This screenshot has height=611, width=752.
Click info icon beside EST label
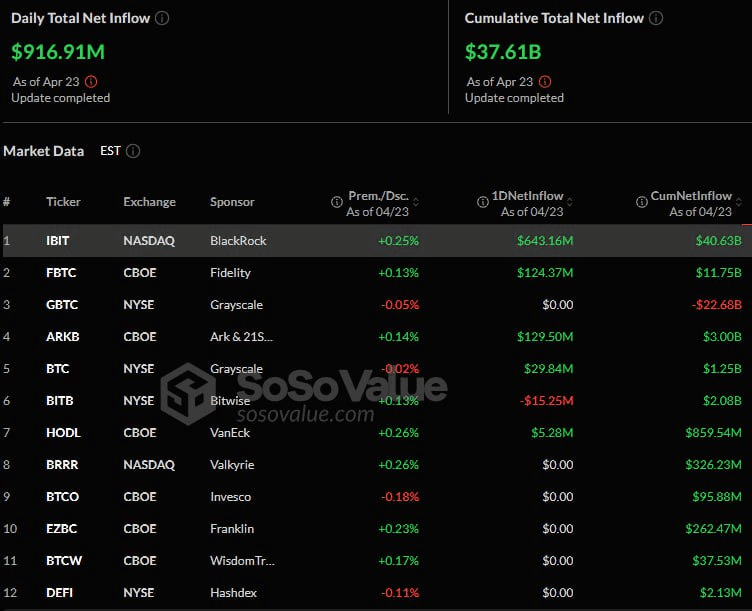coord(133,151)
